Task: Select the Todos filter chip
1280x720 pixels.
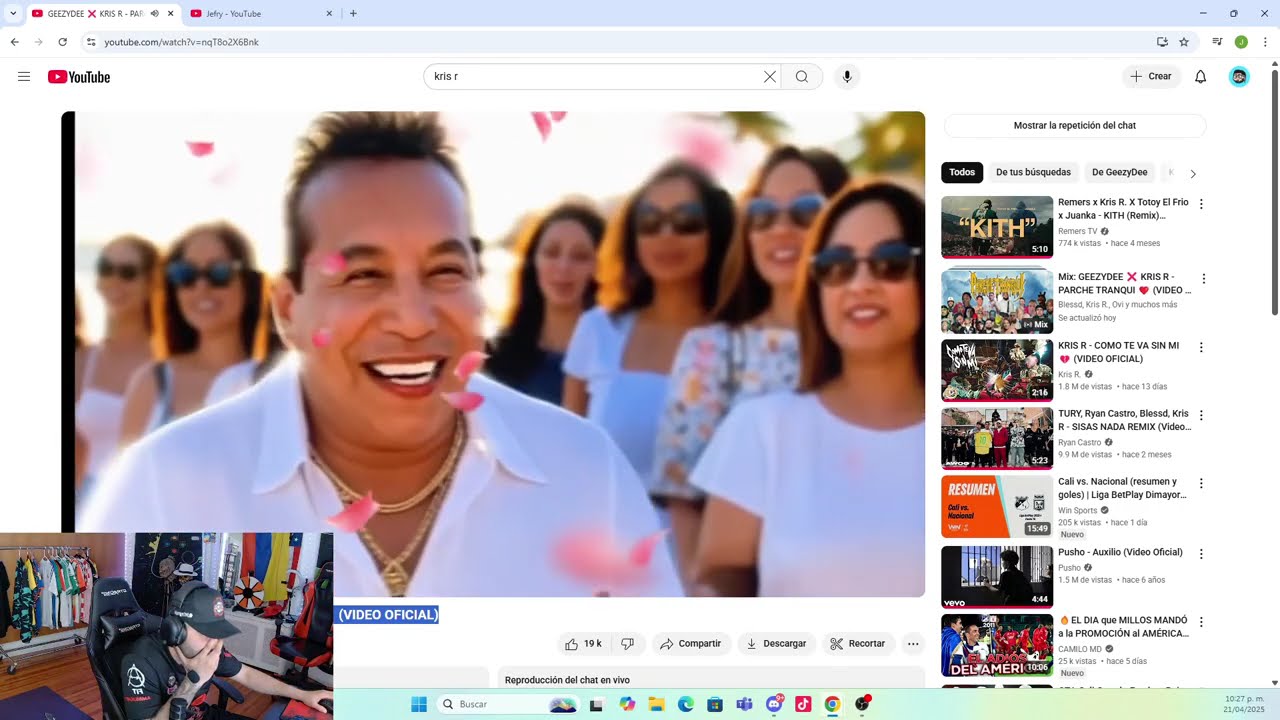Action: (x=962, y=173)
